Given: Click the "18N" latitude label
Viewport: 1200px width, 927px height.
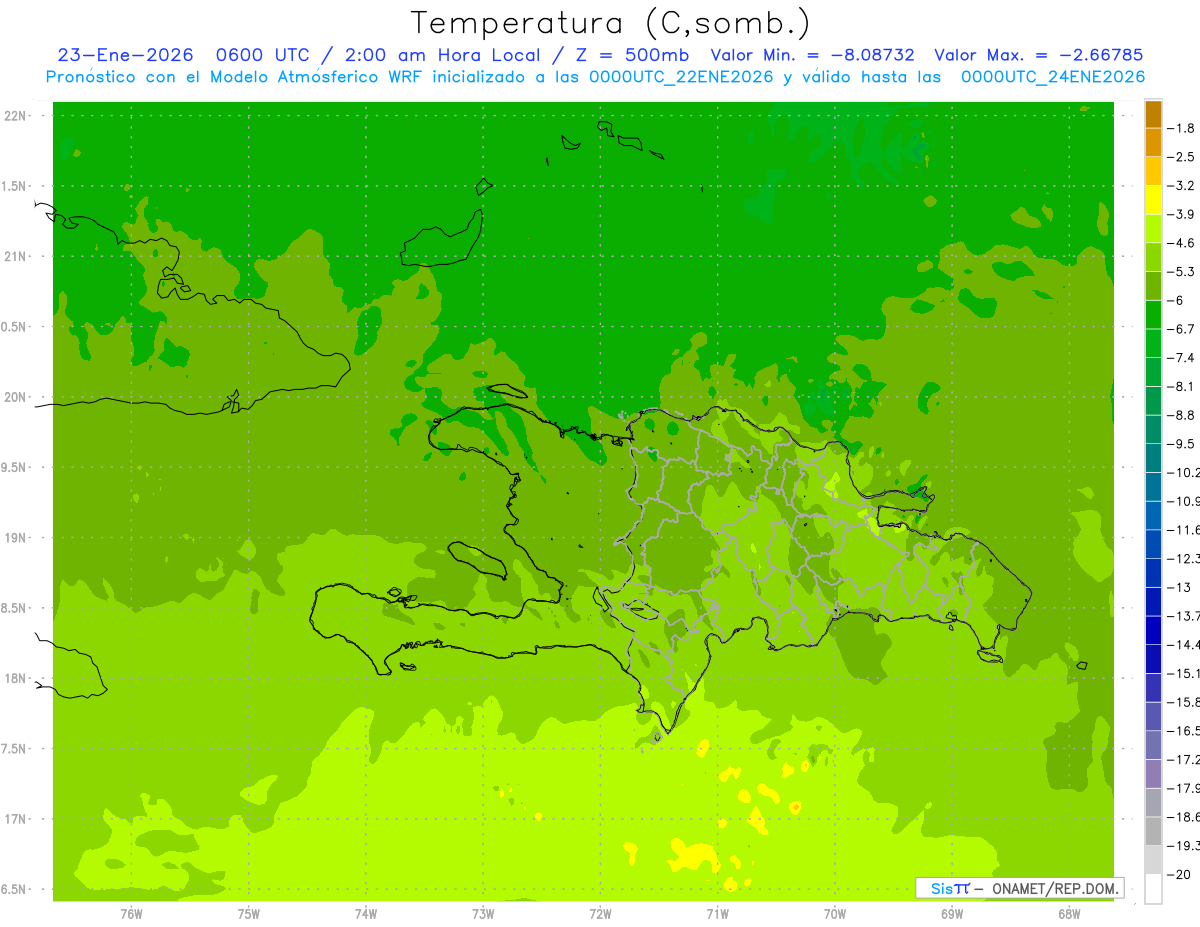Looking at the screenshot, I should pos(15,679).
